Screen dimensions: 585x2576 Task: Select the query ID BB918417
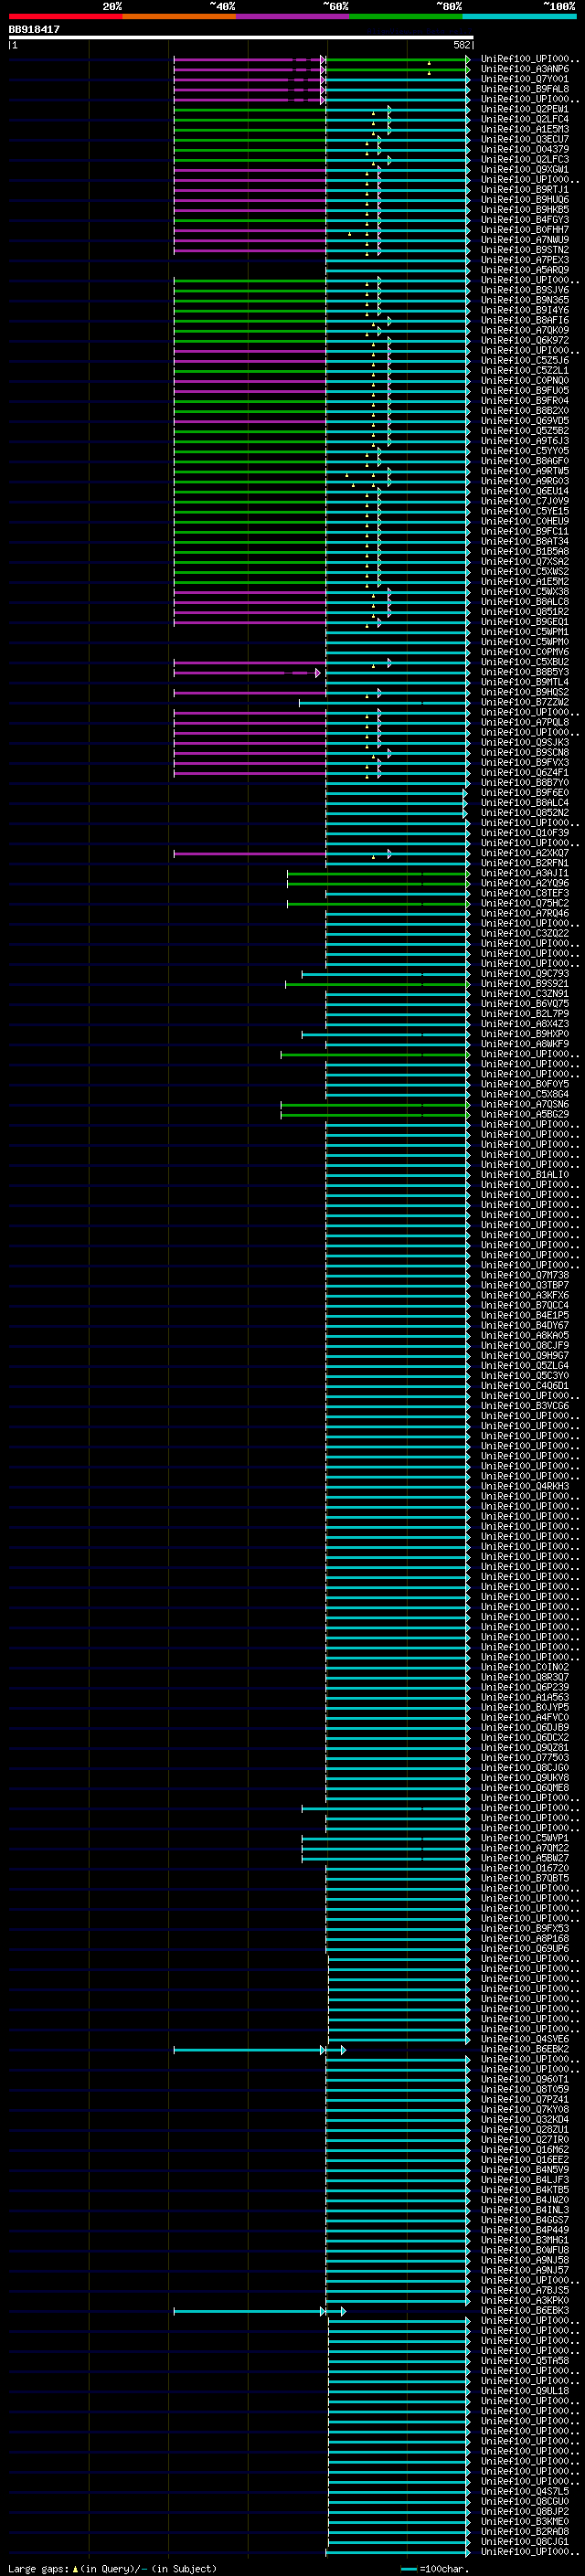click(x=34, y=29)
